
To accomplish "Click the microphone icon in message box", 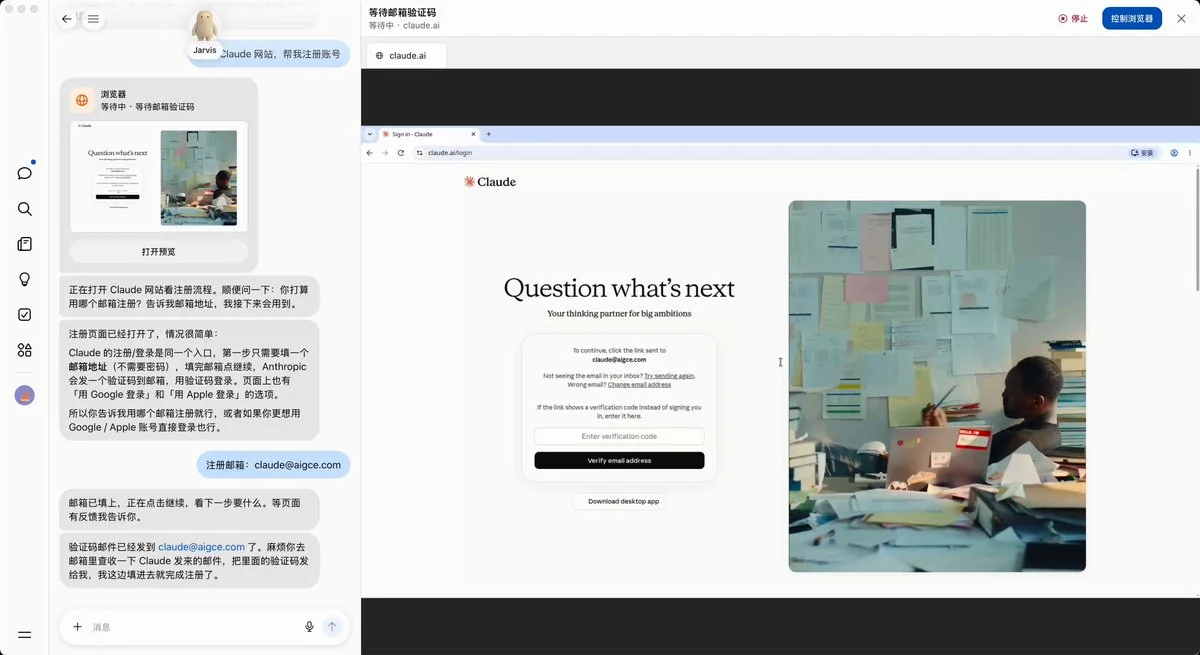I will click(x=310, y=627).
